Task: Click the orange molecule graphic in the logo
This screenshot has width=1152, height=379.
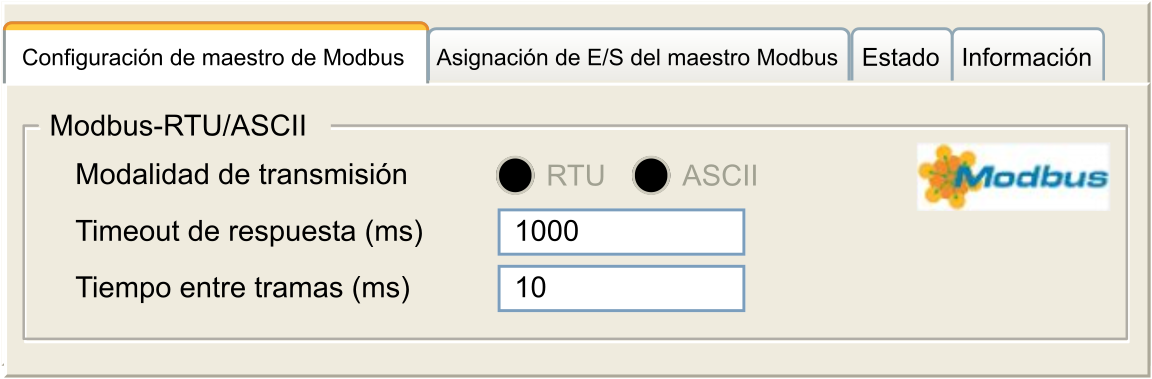Action: pos(949,176)
